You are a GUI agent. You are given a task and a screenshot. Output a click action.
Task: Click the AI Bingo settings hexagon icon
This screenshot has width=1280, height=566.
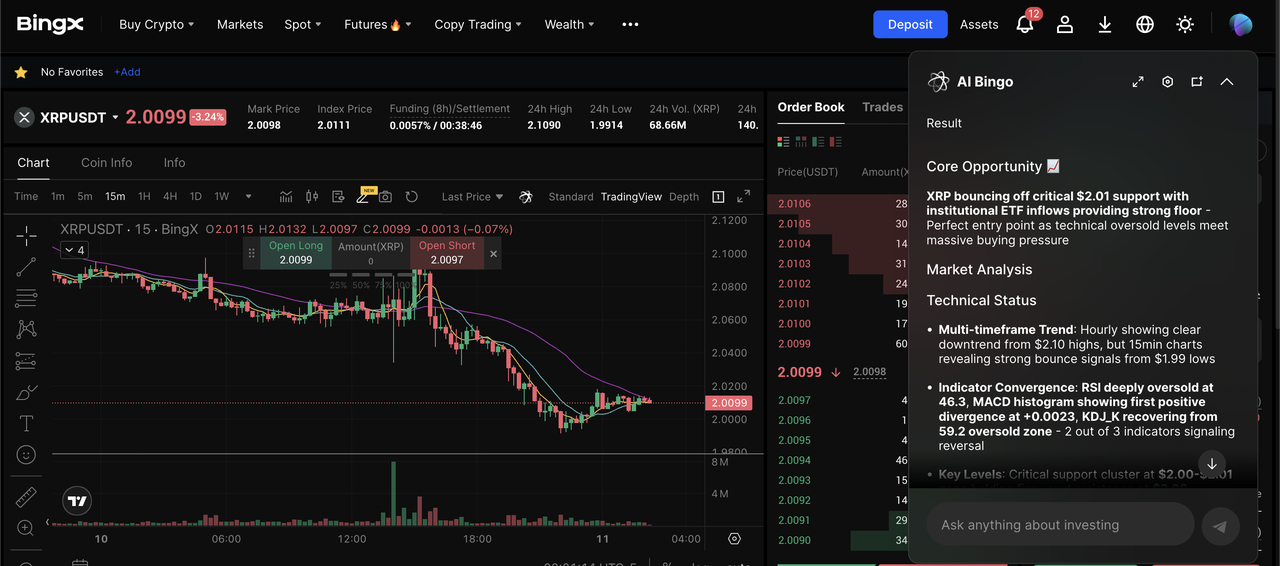pos(1167,82)
